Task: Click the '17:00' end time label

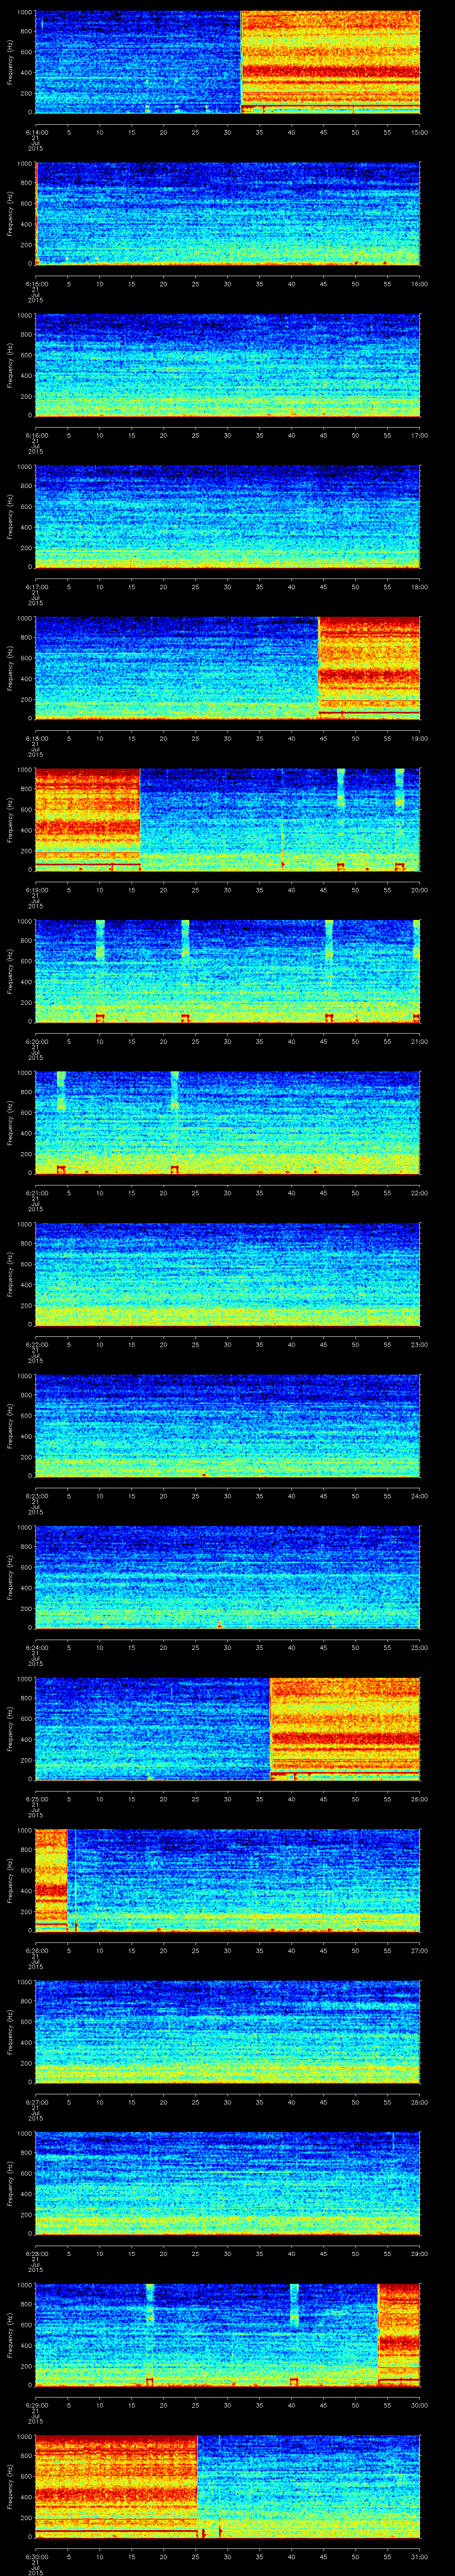Action: point(419,435)
